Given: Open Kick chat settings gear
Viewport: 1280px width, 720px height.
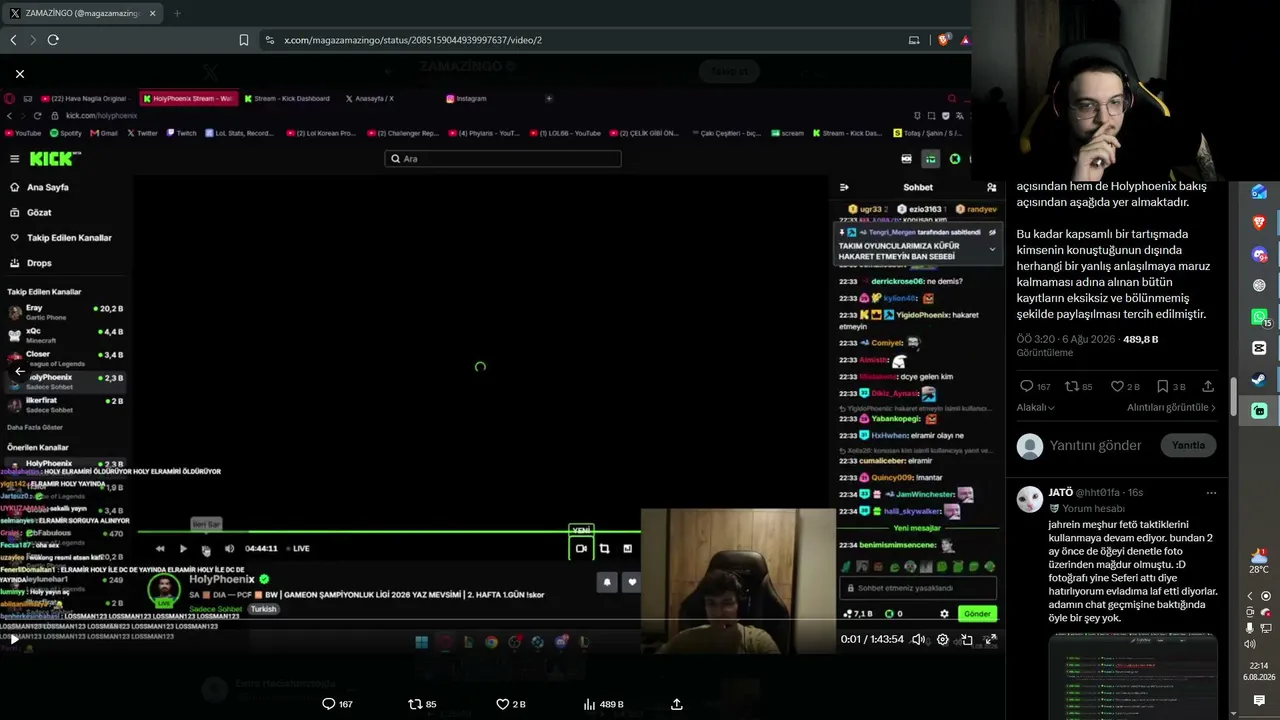Looking at the screenshot, I should (943, 614).
